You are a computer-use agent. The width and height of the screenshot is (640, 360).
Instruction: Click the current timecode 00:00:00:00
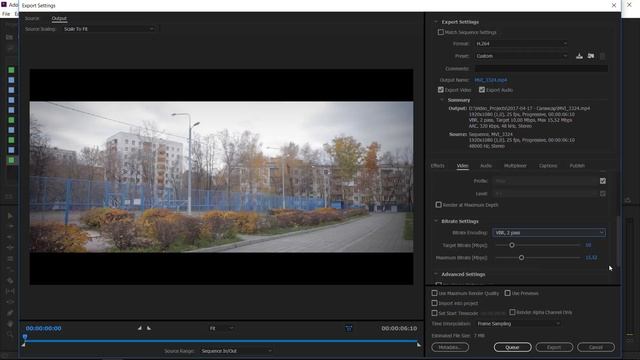[x=43, y=328]
